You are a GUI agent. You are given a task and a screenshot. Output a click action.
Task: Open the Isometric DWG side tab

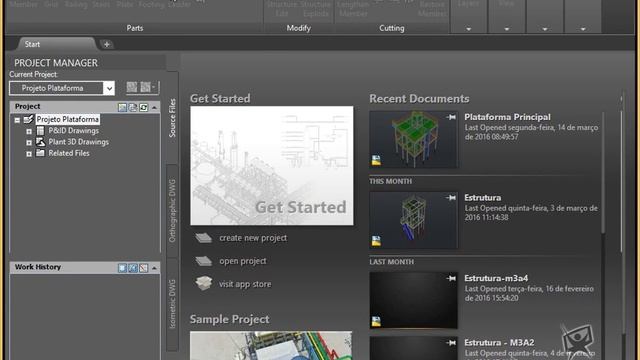pos(172,304)
